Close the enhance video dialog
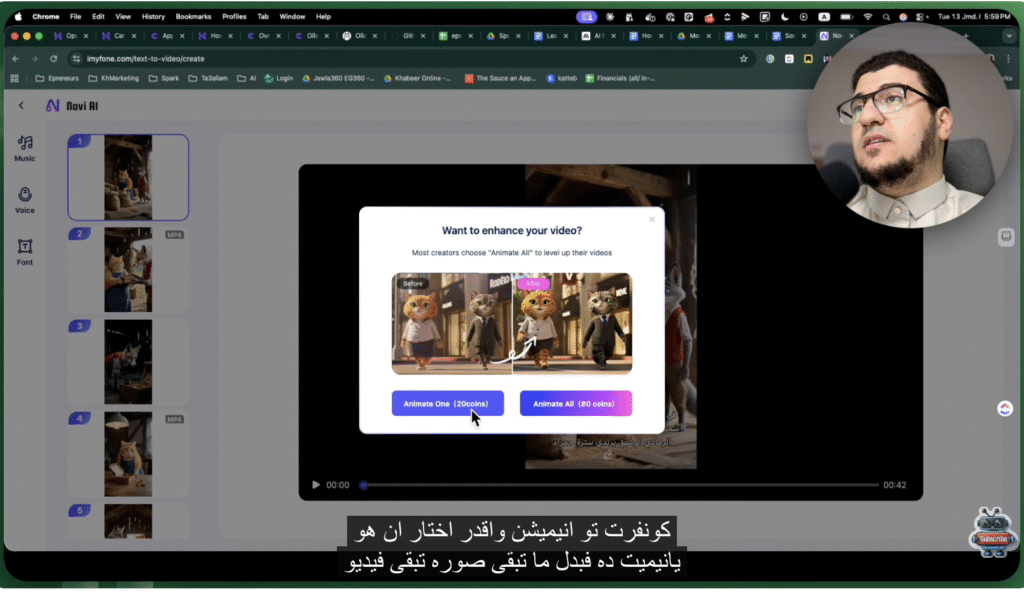Viewport: 1024px width, 596px height. [x=652, y=219]
